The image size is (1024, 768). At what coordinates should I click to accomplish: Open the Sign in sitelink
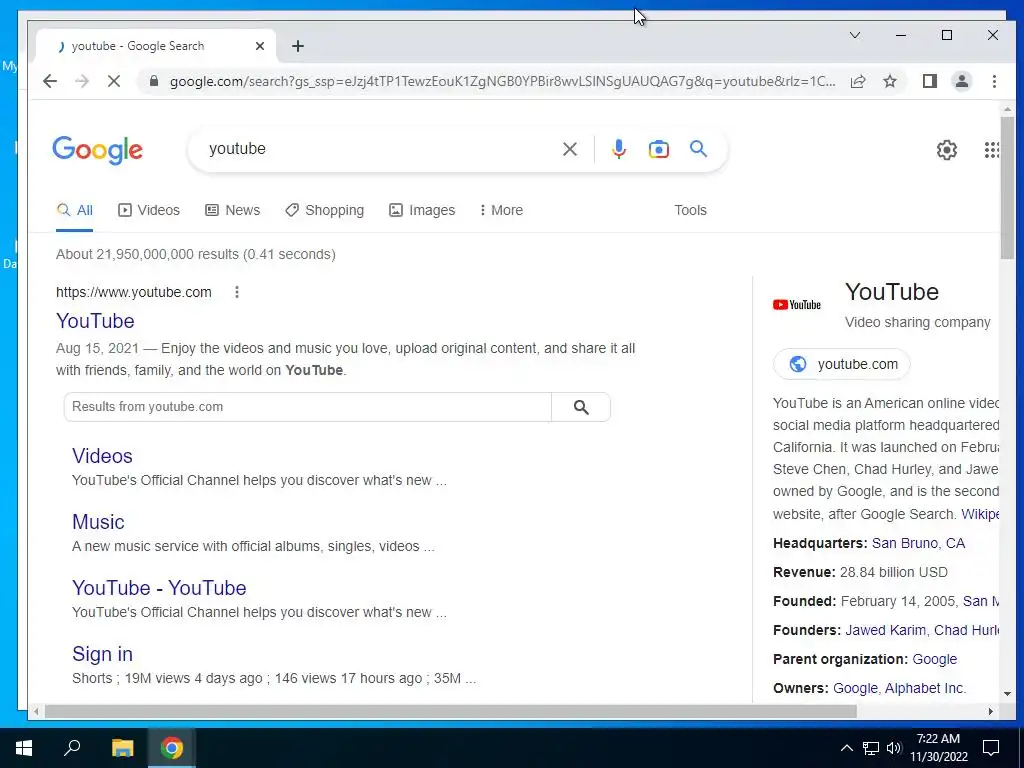(x=103, y=654)
